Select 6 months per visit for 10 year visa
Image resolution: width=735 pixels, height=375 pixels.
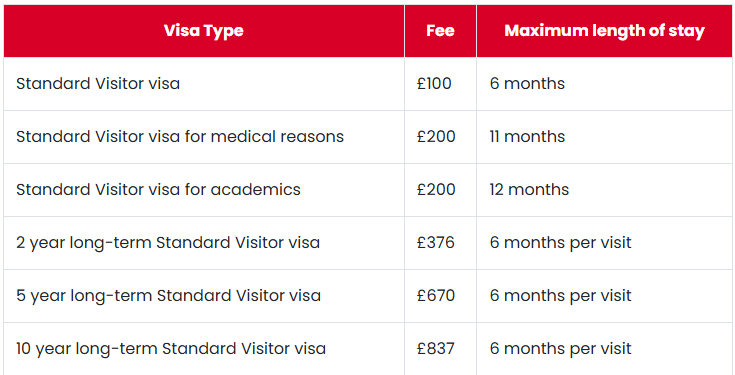click(561, 349)
